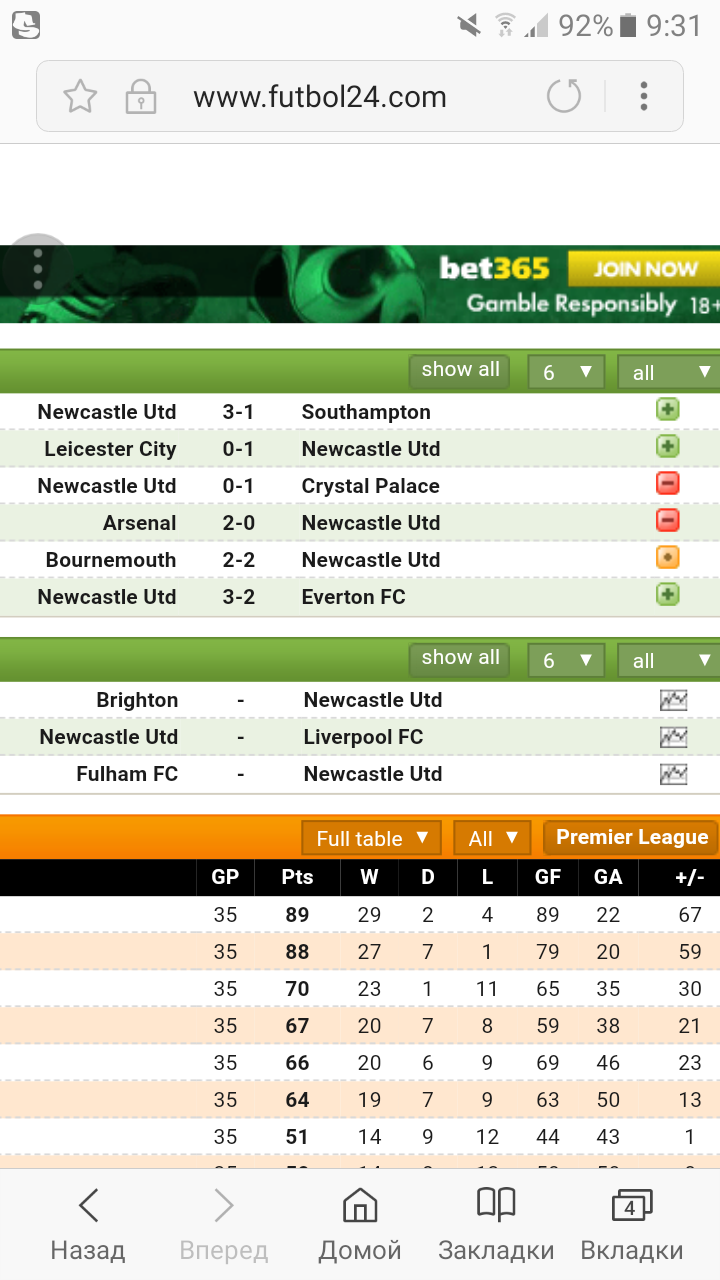
Task: Expand the Full table dropdown
Action: [x=371, y=838]
